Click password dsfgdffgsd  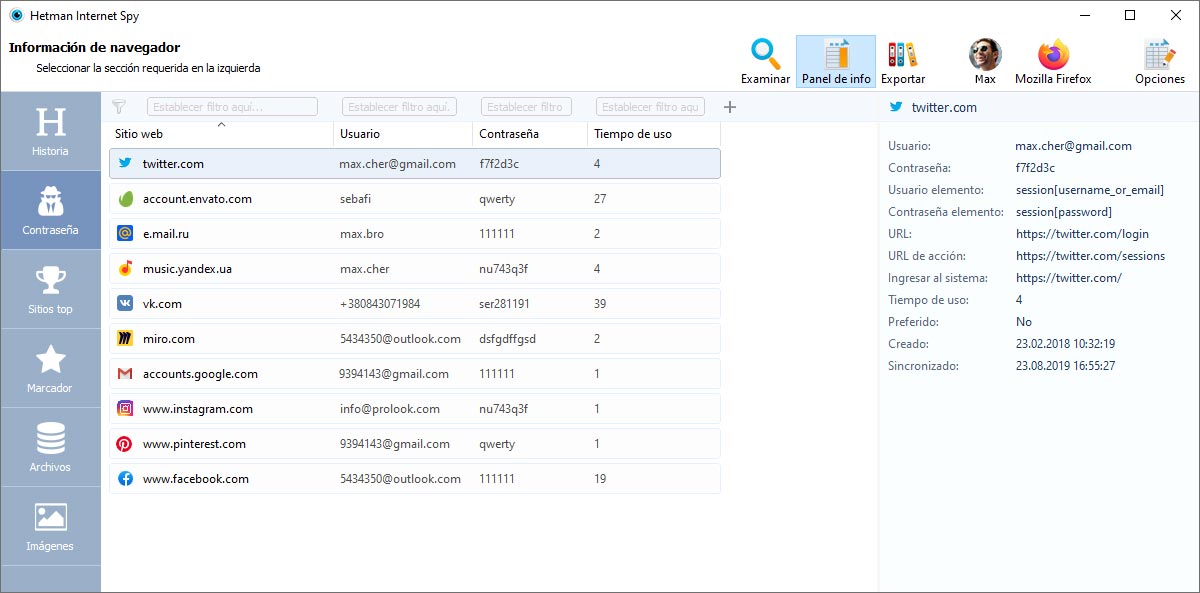click(x=507, y=339)
